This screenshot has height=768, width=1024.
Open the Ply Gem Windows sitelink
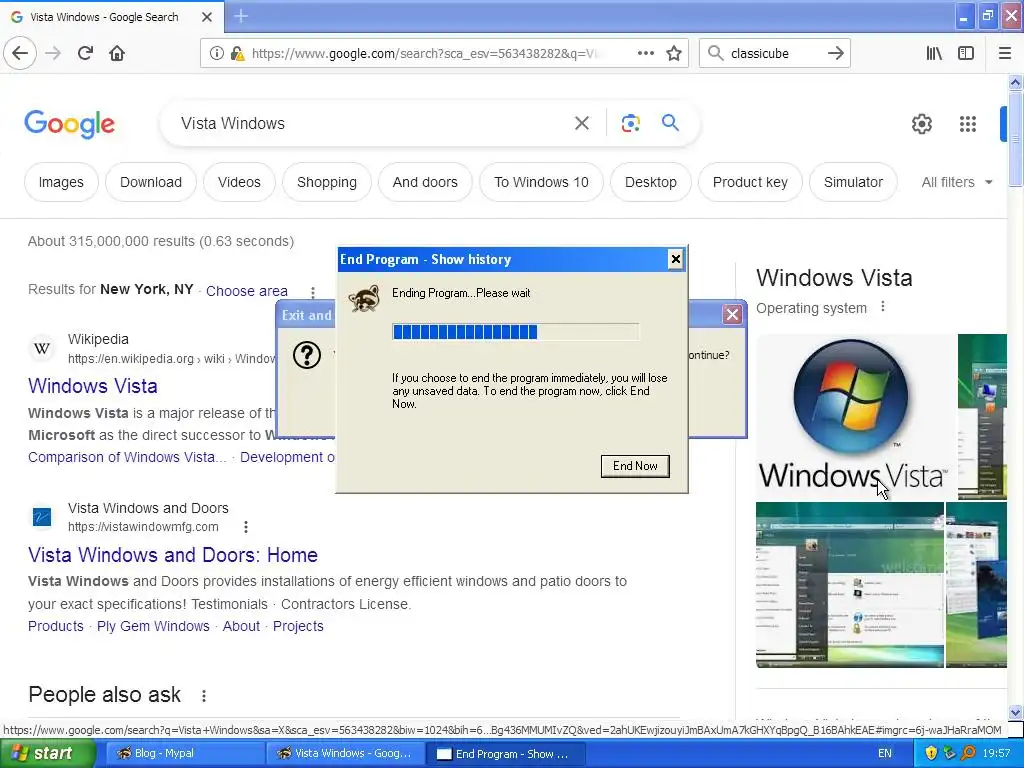153,626
